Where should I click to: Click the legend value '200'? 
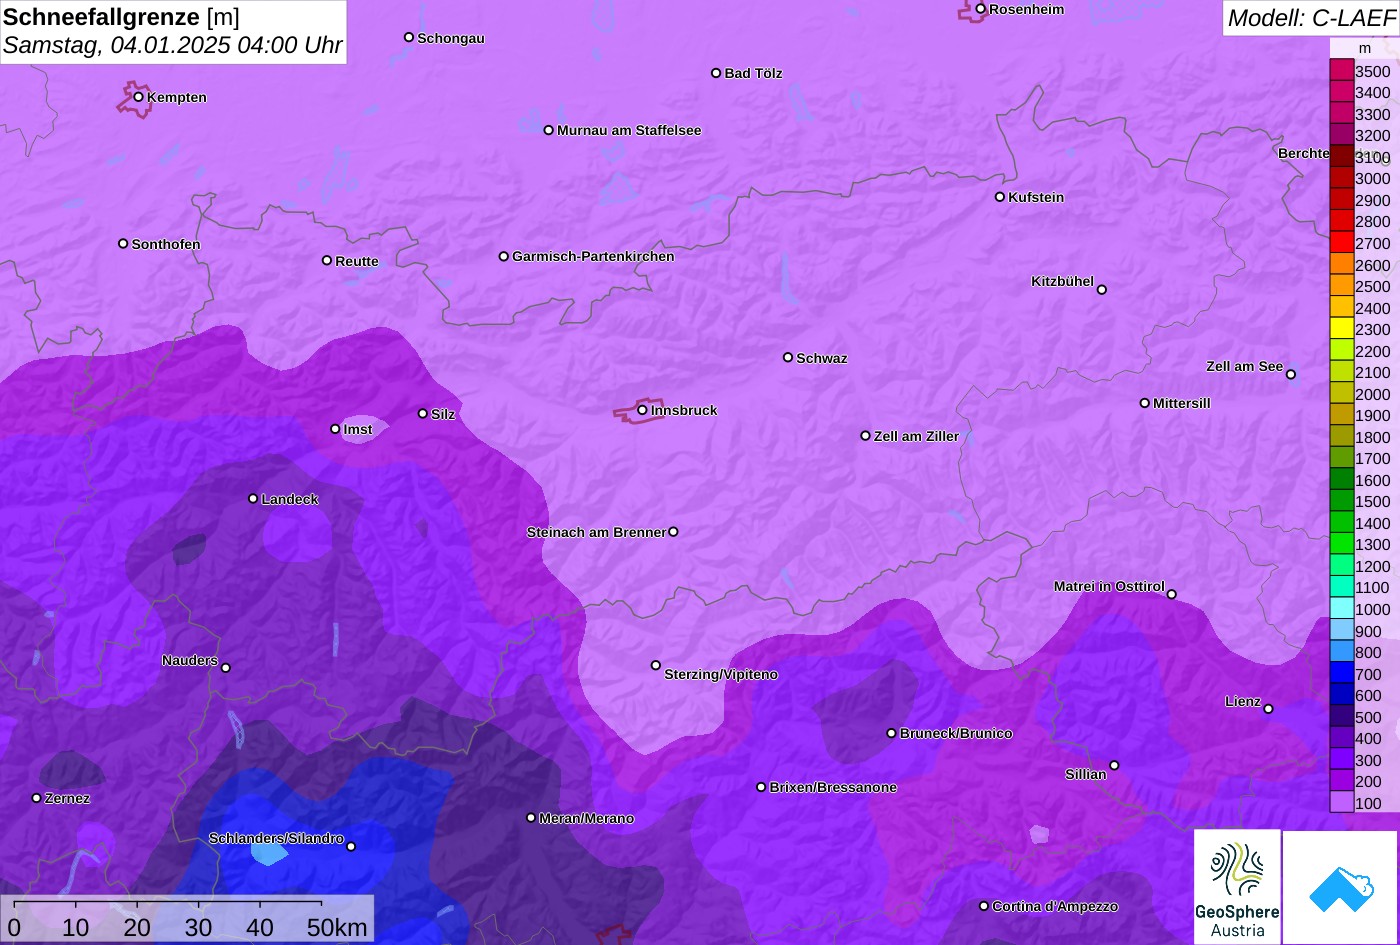pyautogui.click(x=1368, y=782)
